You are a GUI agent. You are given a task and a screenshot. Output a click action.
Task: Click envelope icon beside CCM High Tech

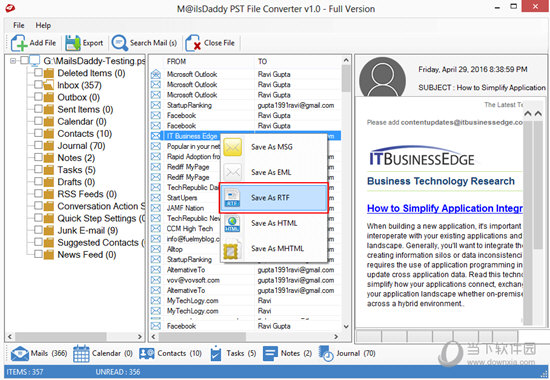(156, 229)
